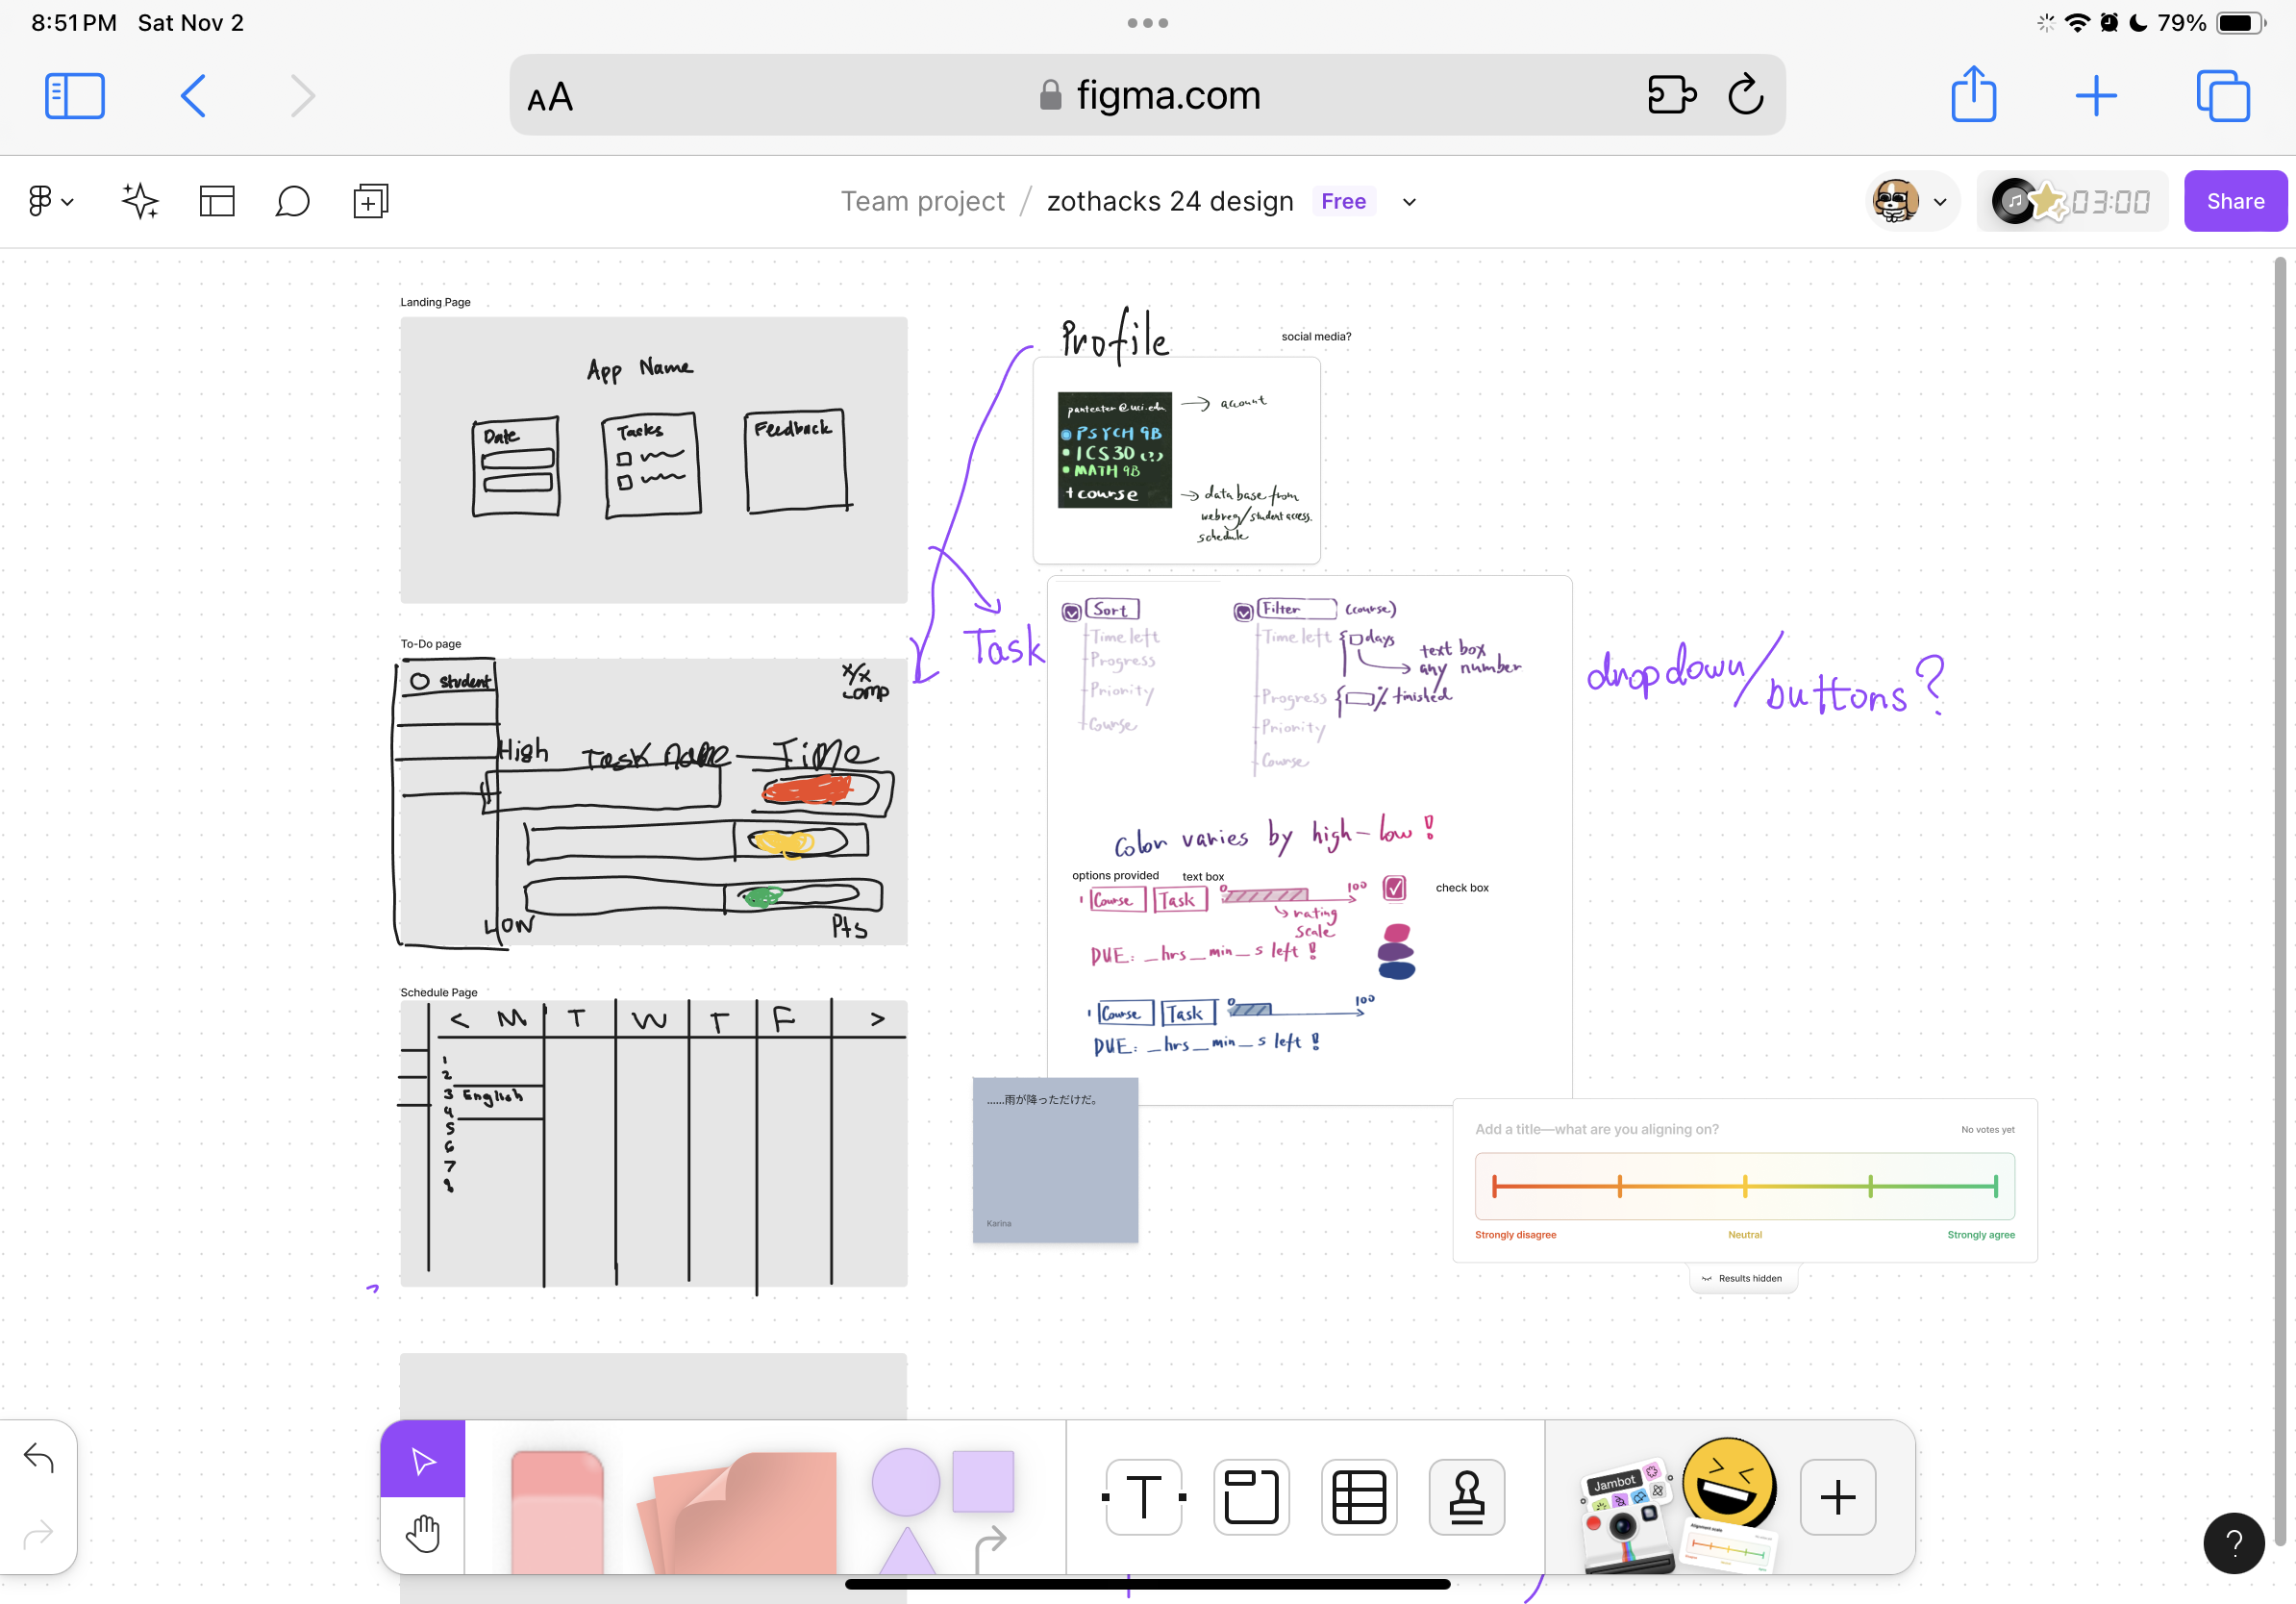Pick the table tool
The height and width of the screenshot is (1604, 2296).
pos(1358,1497)
